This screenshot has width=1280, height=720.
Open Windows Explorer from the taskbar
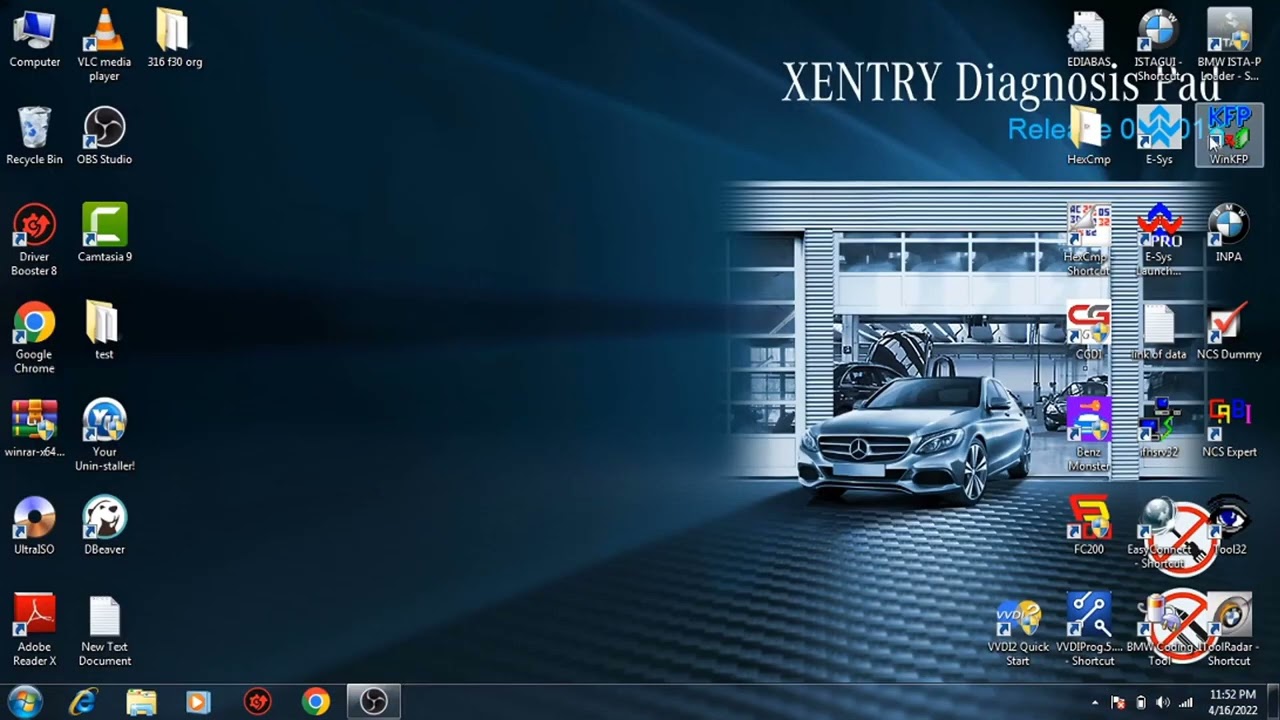[141, 702]
